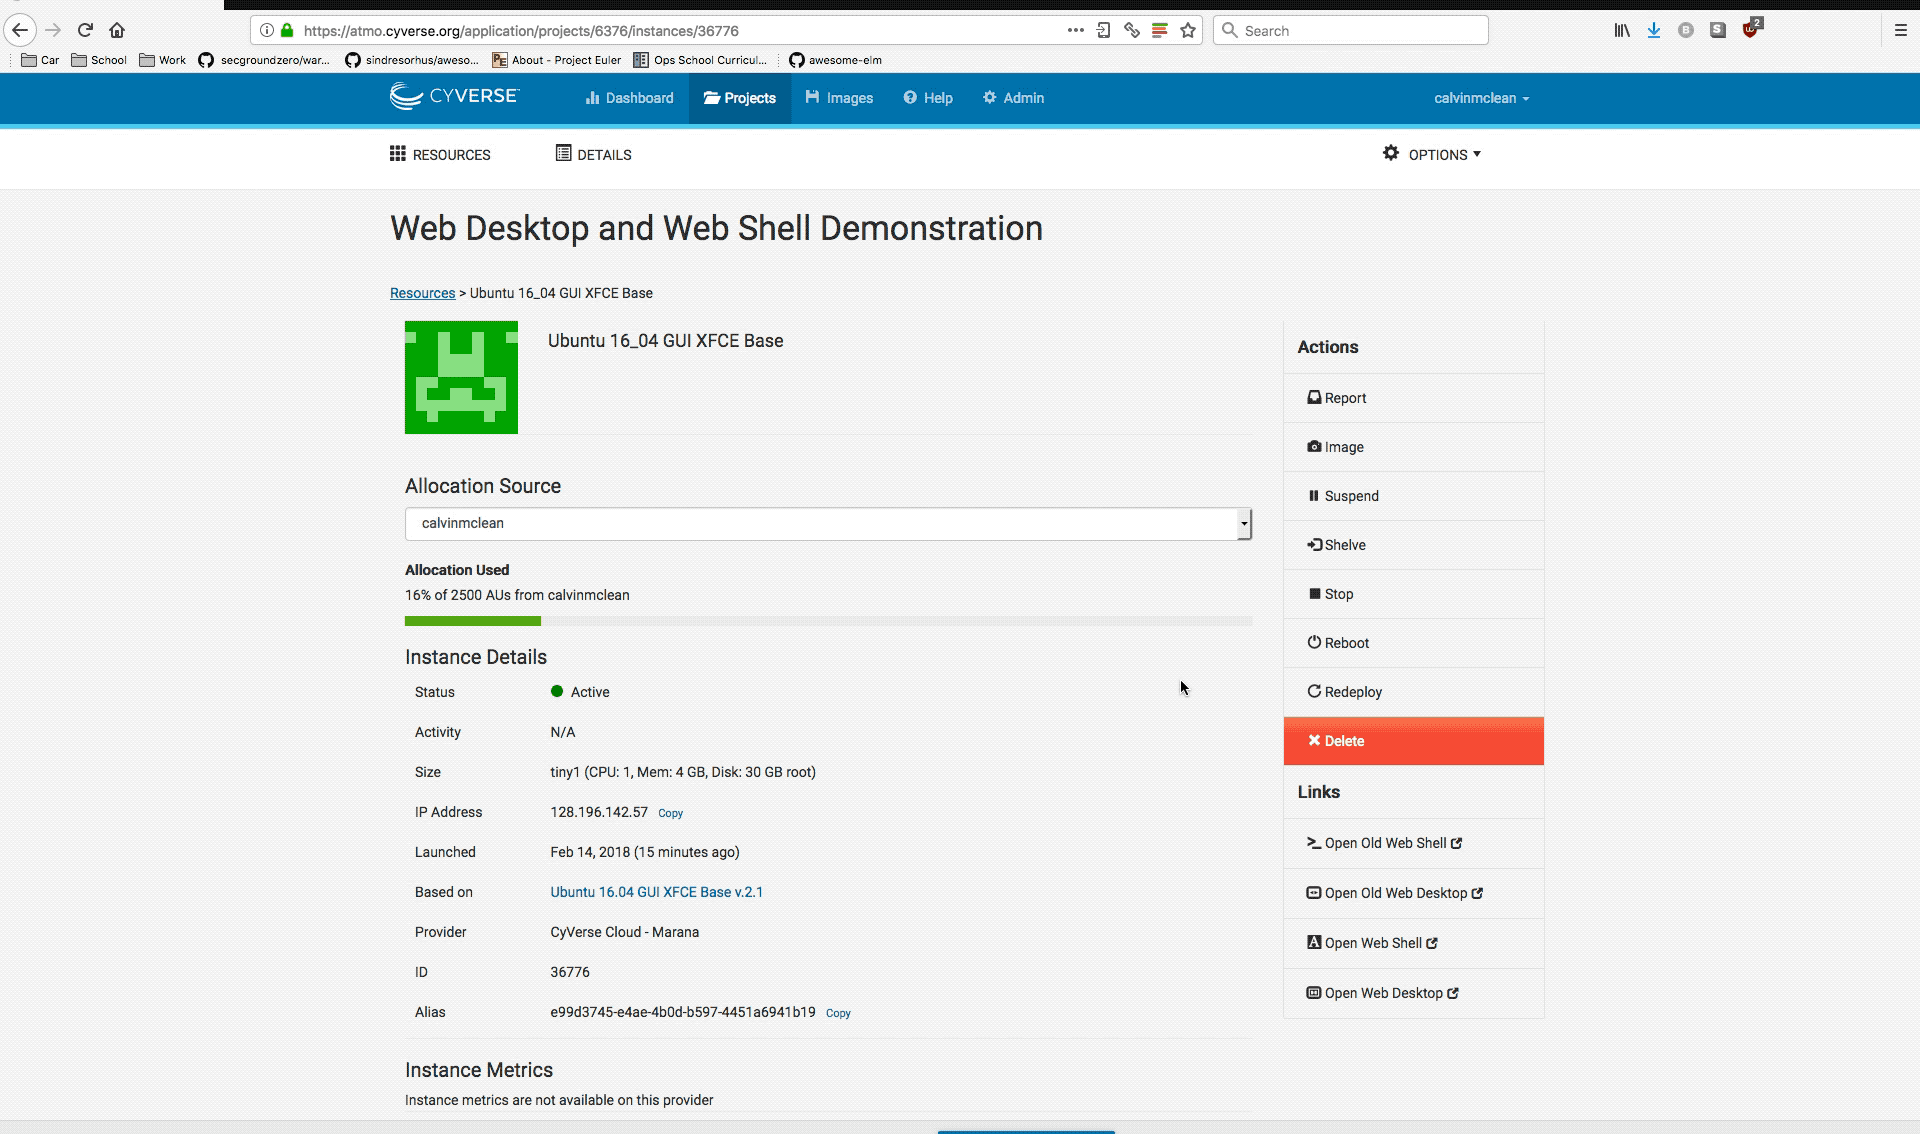1920x1134 pixels.
Task: Click the site info icon in URL bar
Action: click(266, 30)
